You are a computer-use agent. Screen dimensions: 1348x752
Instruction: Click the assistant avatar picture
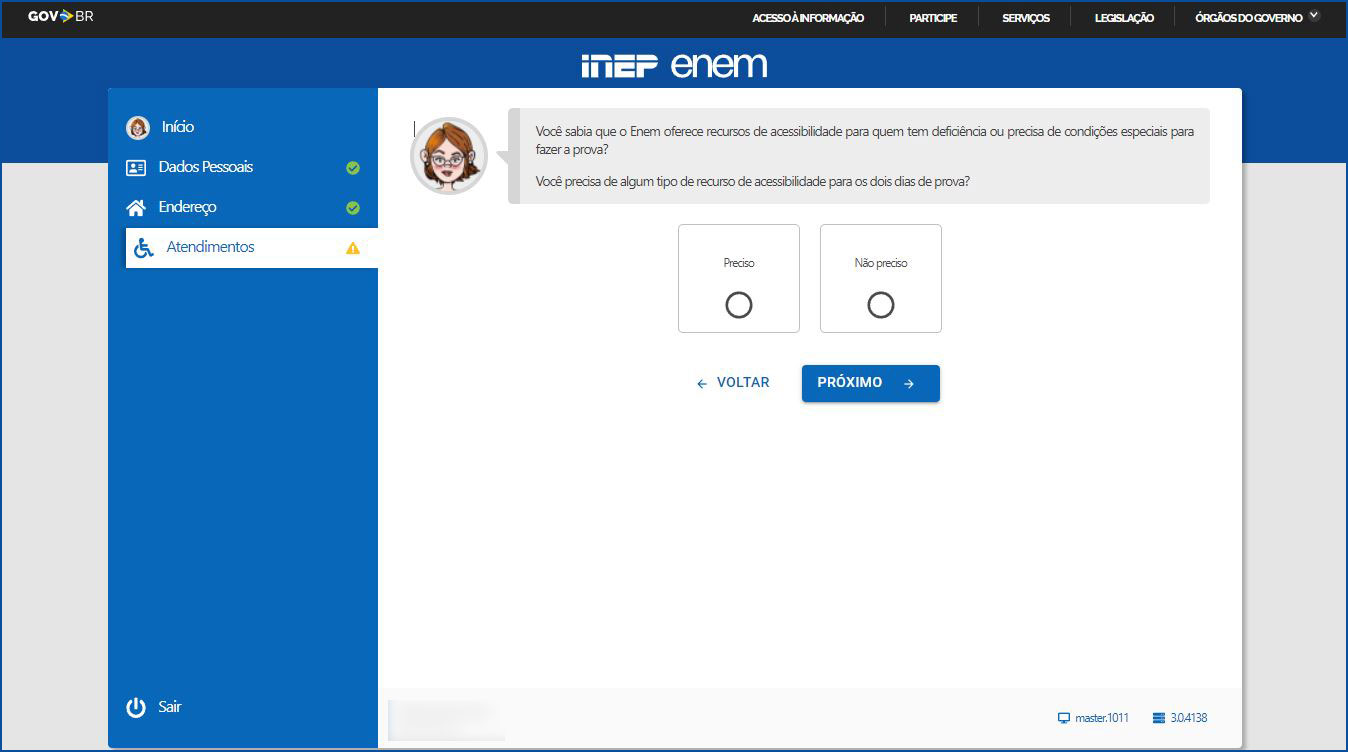tap(449, 156)
